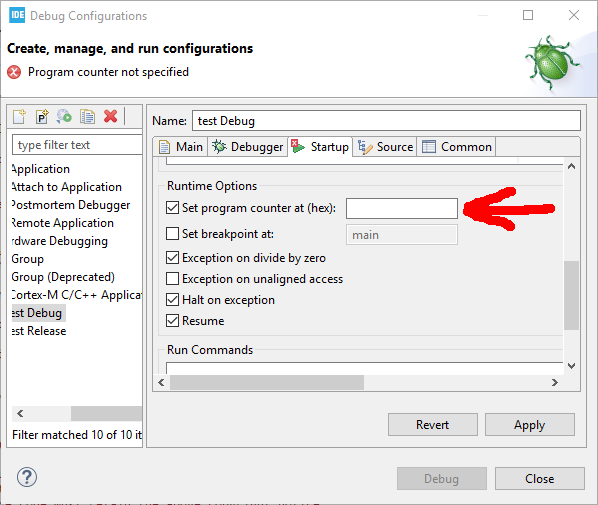Select the top 'Application' list entry
Screen dimensions: 598x505
(40, 169)
